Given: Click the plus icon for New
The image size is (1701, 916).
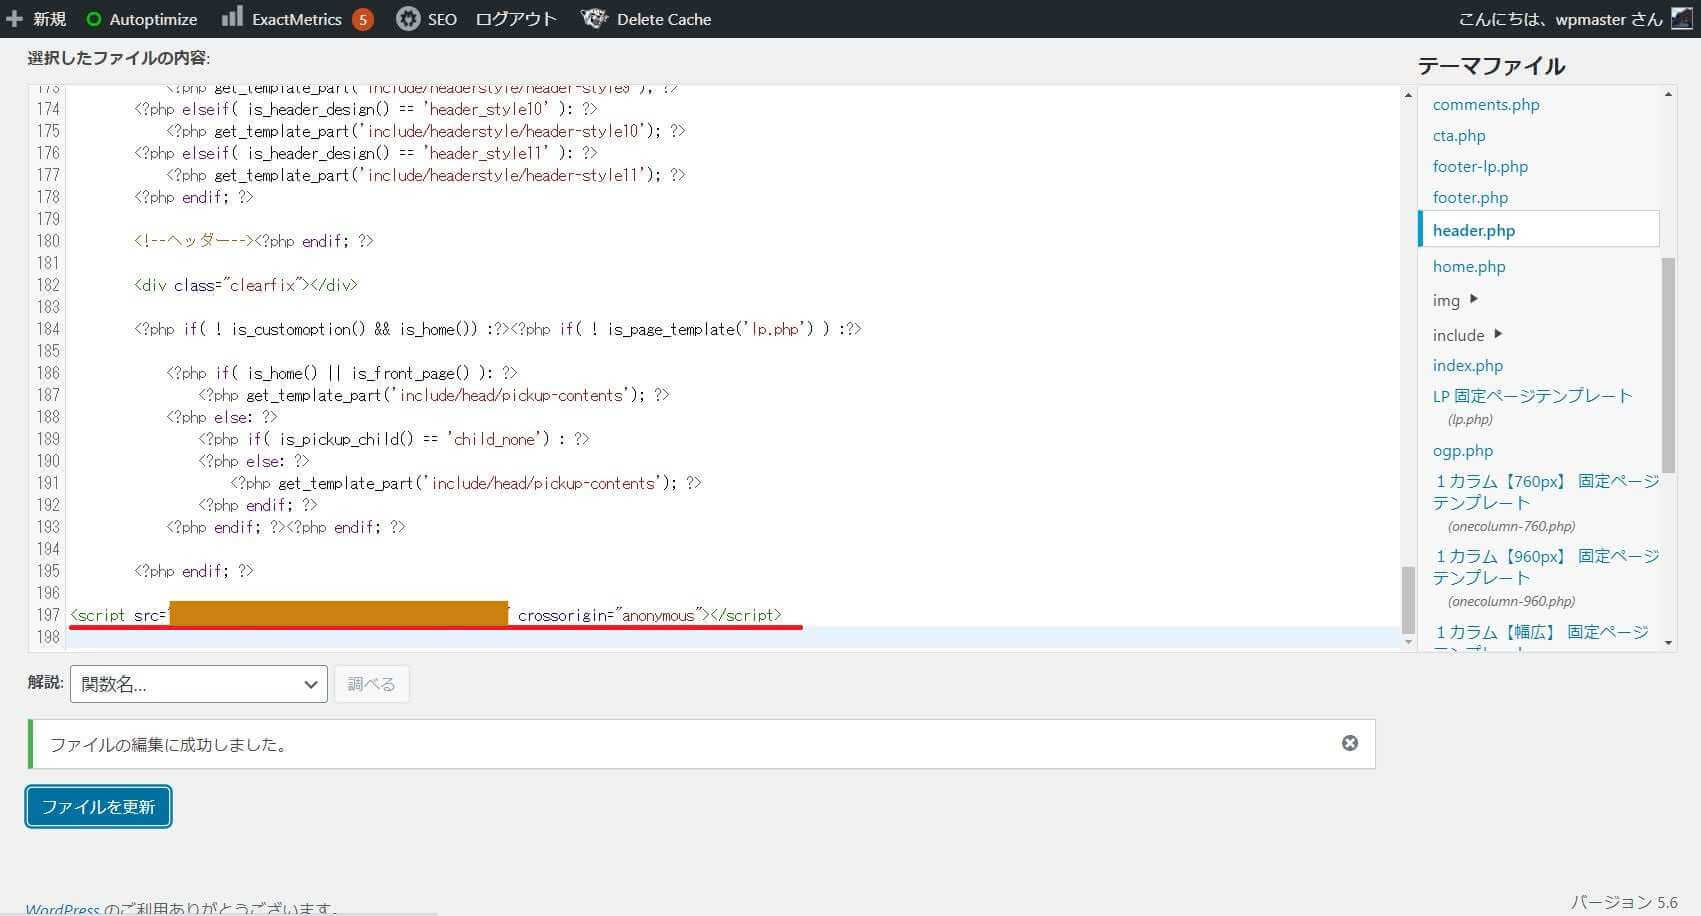Looking at the screenshot, I should coord(14,19).
